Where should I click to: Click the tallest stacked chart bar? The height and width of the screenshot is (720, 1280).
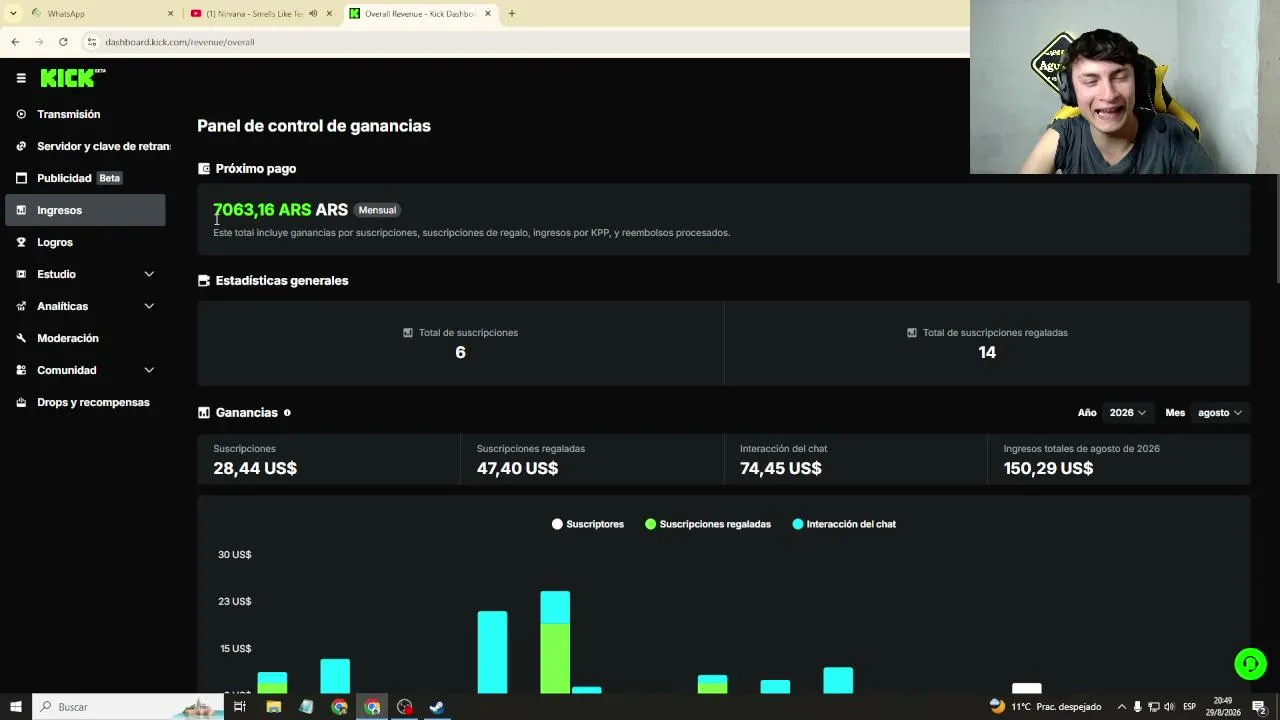555,642
